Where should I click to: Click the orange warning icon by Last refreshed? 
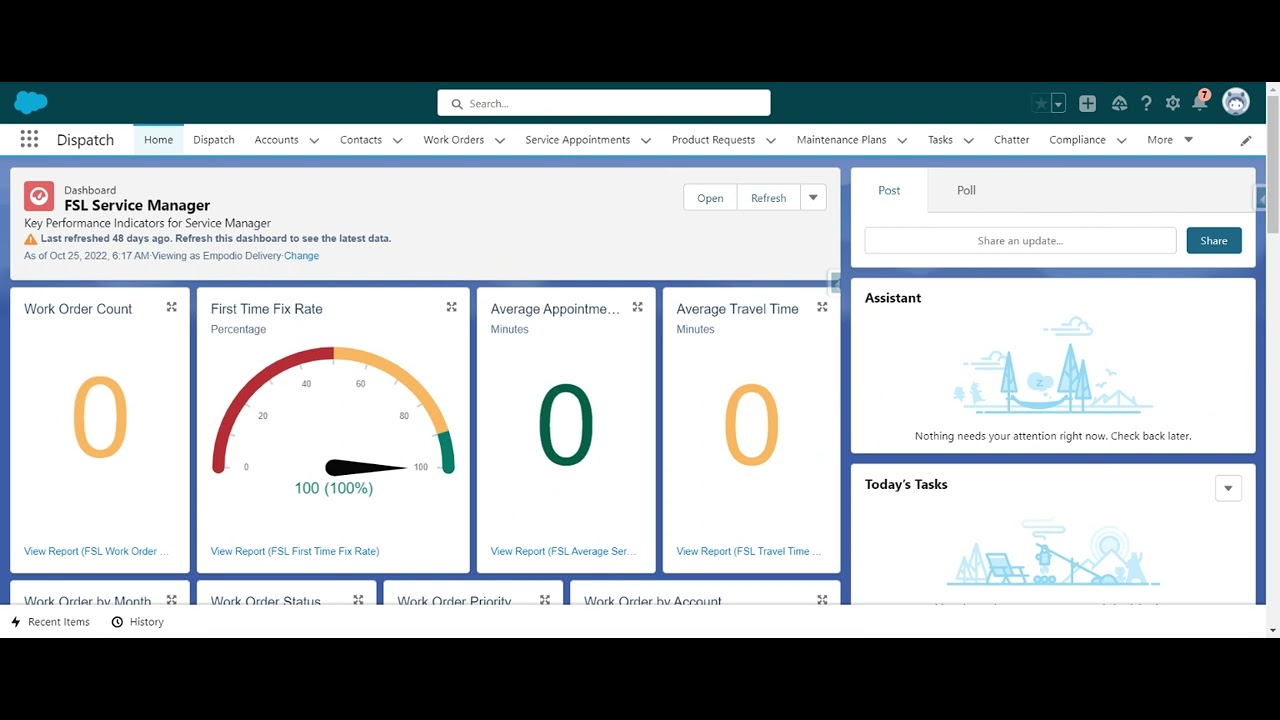[x=31, y=240]
